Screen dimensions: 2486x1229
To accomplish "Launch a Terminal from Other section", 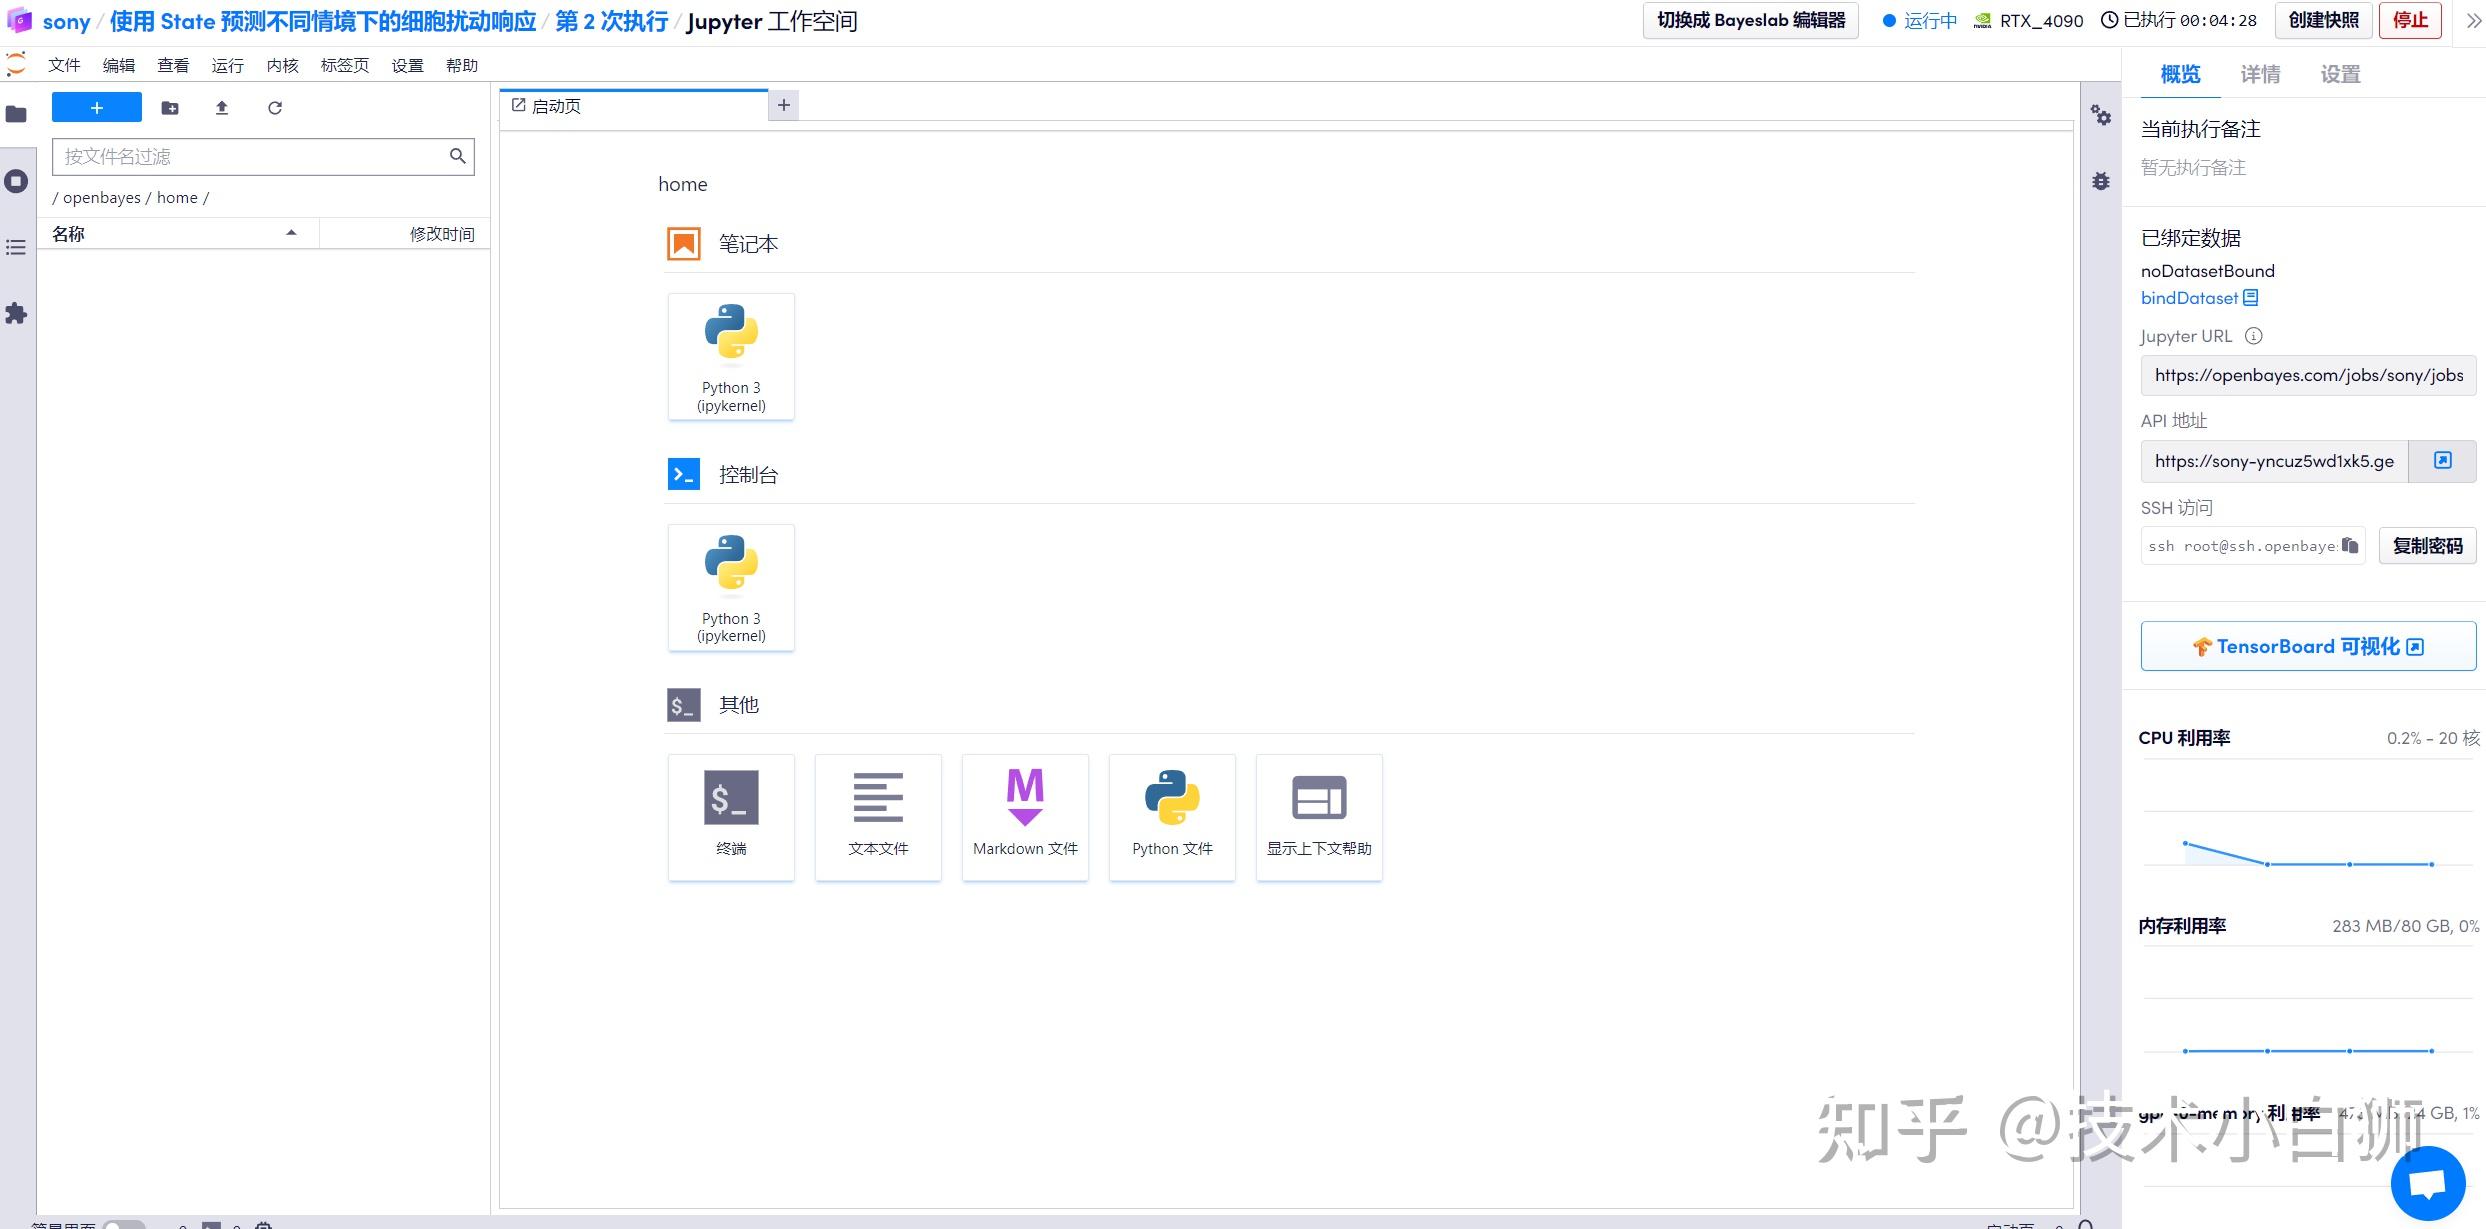I will tap(731, 817).
